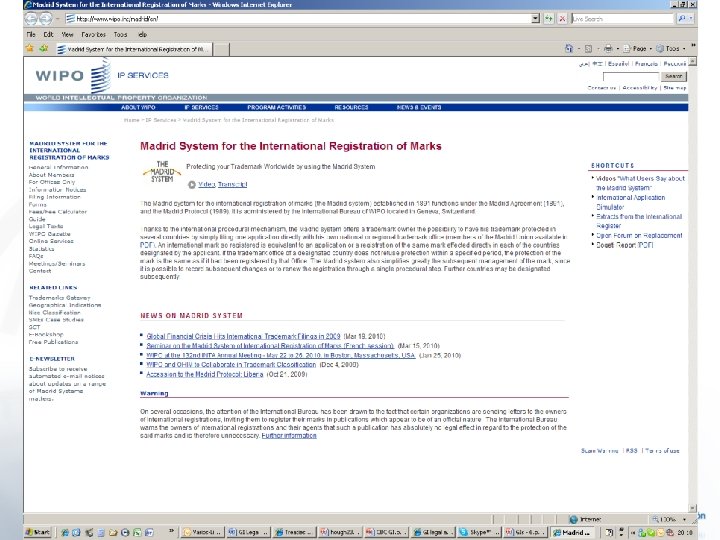Click The Madrid System logo image

pos(162,172)
